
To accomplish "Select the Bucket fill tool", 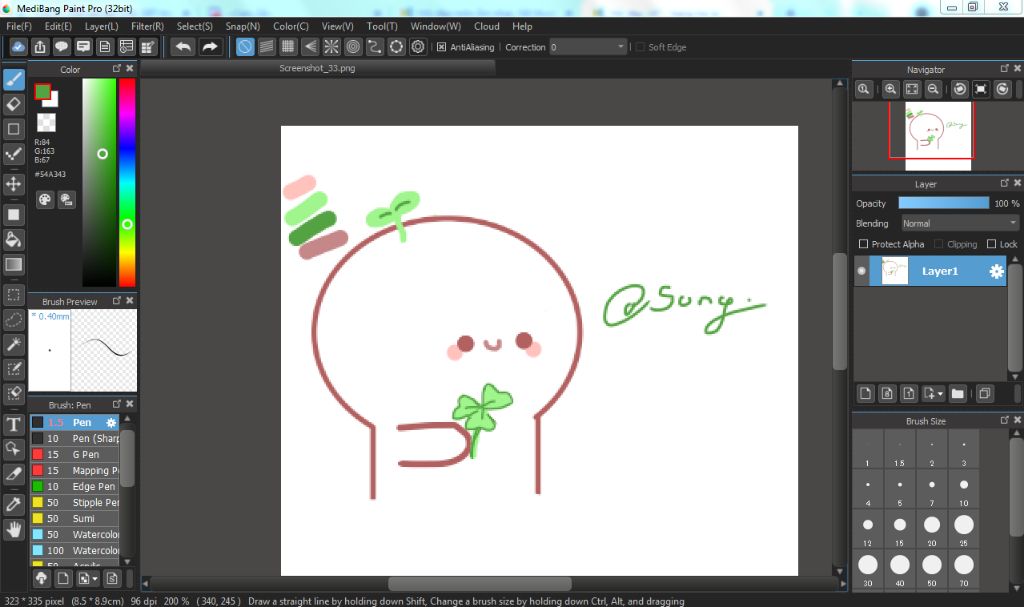I will pyautogui.click(x=14, y=239).
